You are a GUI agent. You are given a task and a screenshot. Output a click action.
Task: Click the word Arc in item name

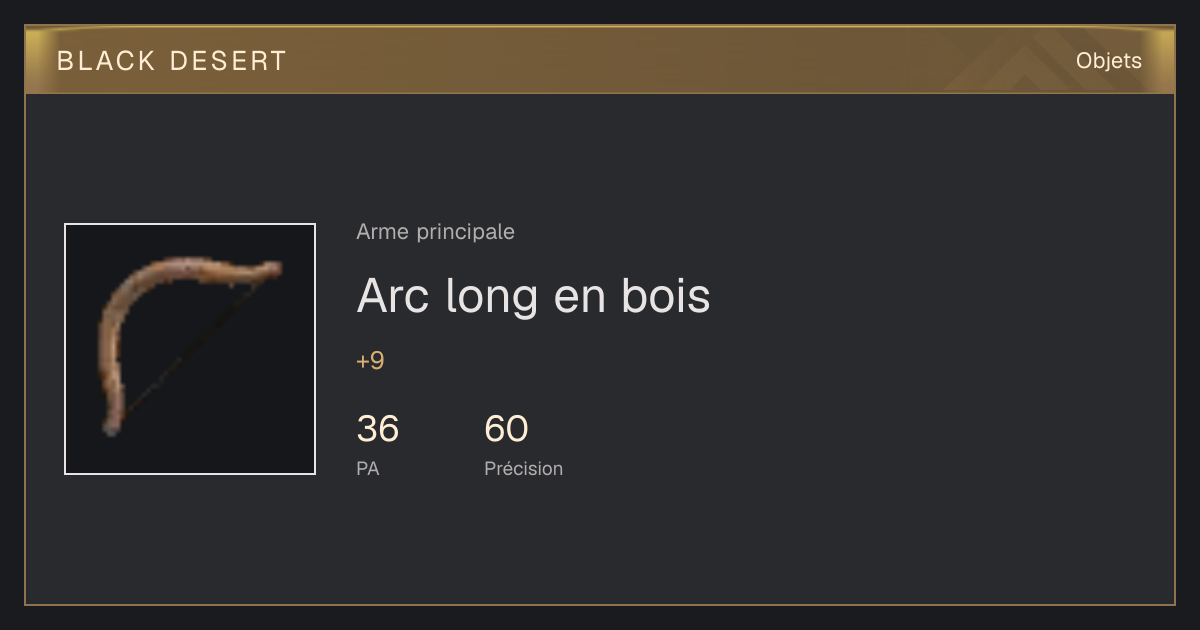[x=395, y=296]
